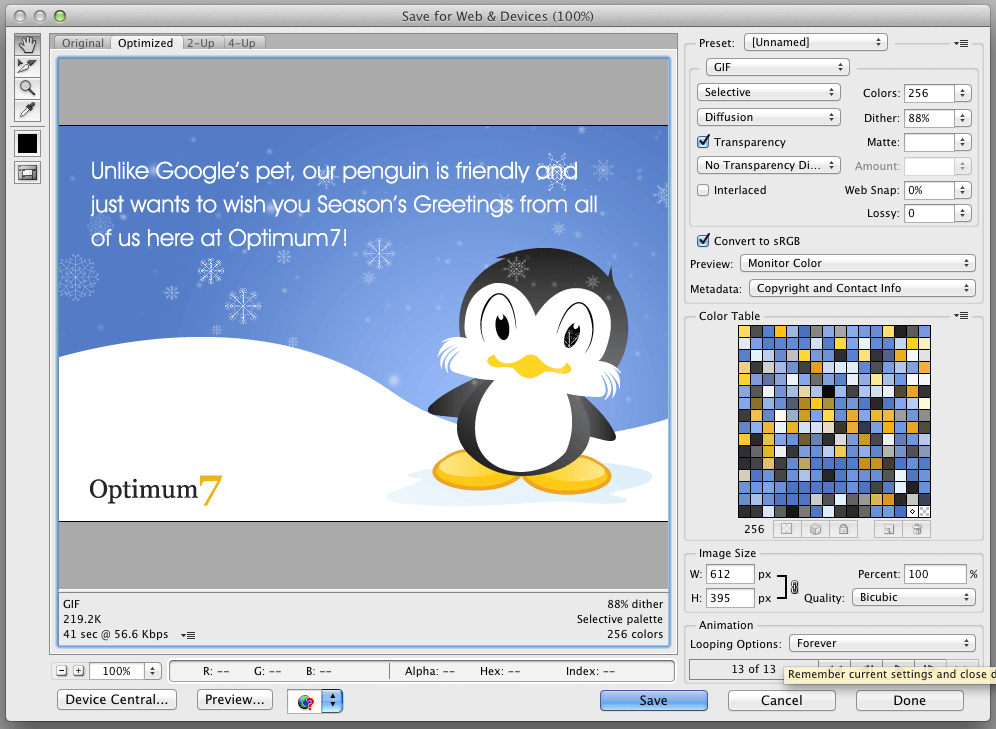Image resolution: width=996 pixels, height=729 pixels.
Task: Click the Cancel button
Action: (781, 700)
